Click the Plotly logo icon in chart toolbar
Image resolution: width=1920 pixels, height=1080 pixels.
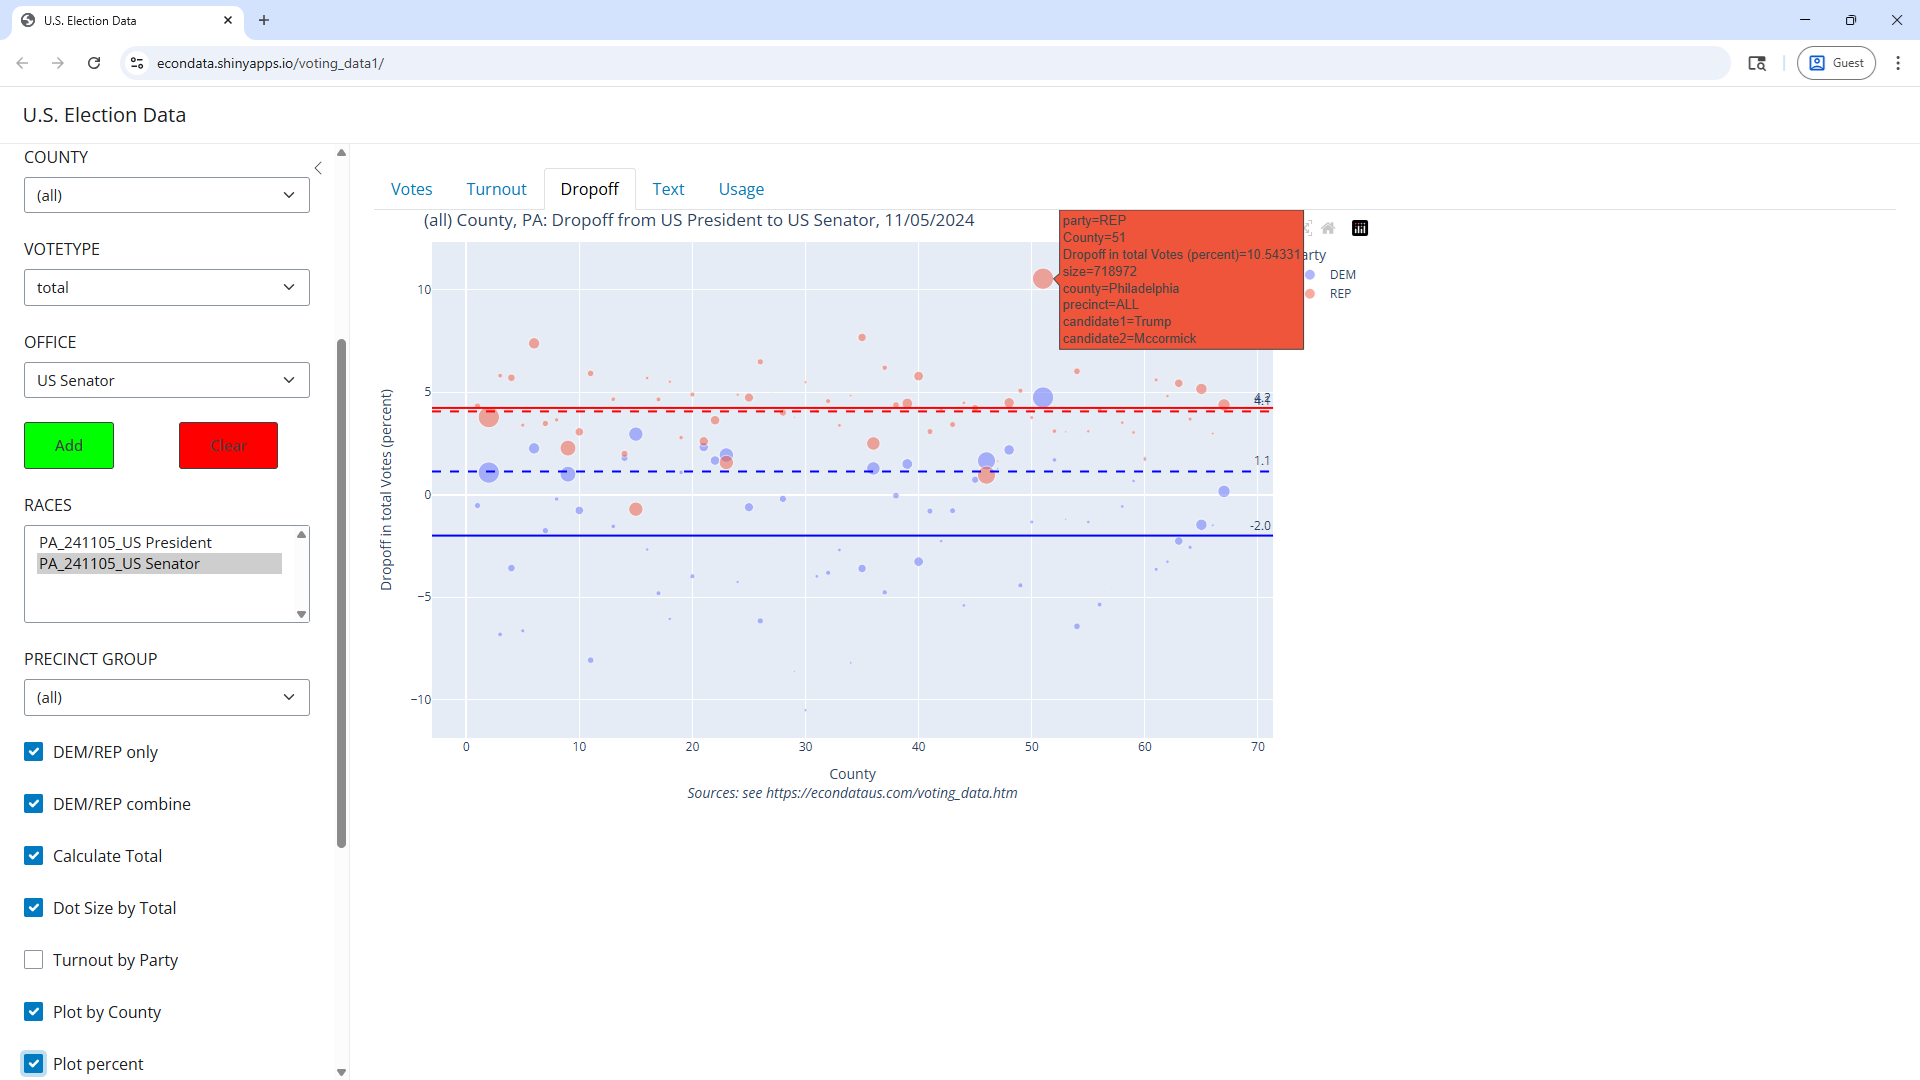click(x=1360, y=228)
